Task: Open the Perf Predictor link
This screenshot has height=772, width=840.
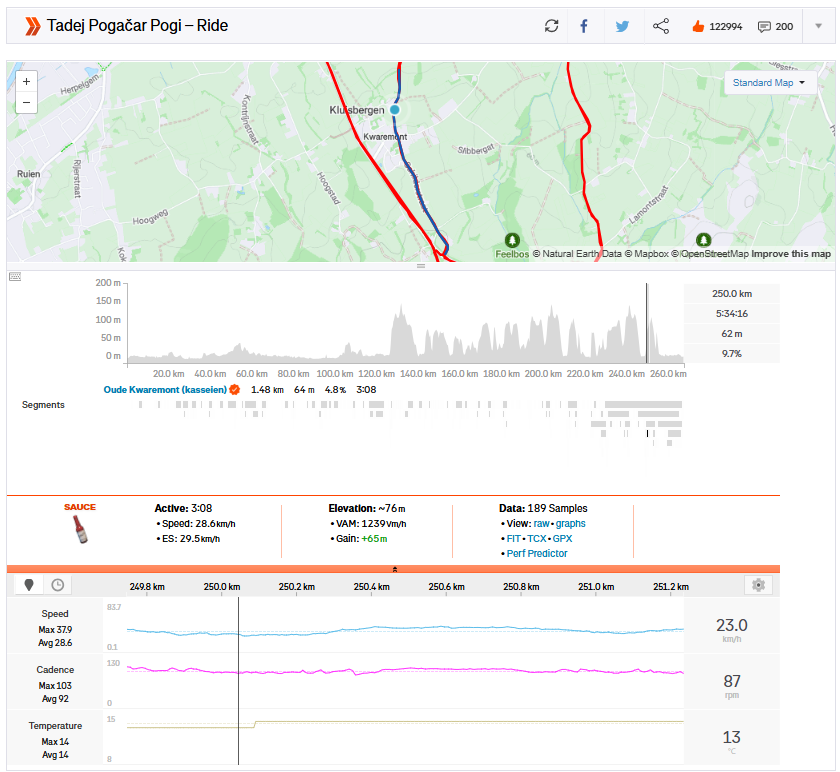Action: [x=537, y=553]
